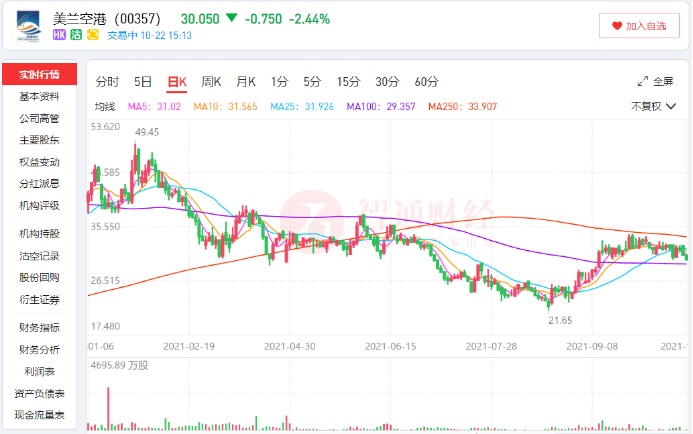Click the 美兰空港 company logo
Image resolution: width=693 pixels, height=434 pixels.
pyautogui.click(x=28, y=26)
